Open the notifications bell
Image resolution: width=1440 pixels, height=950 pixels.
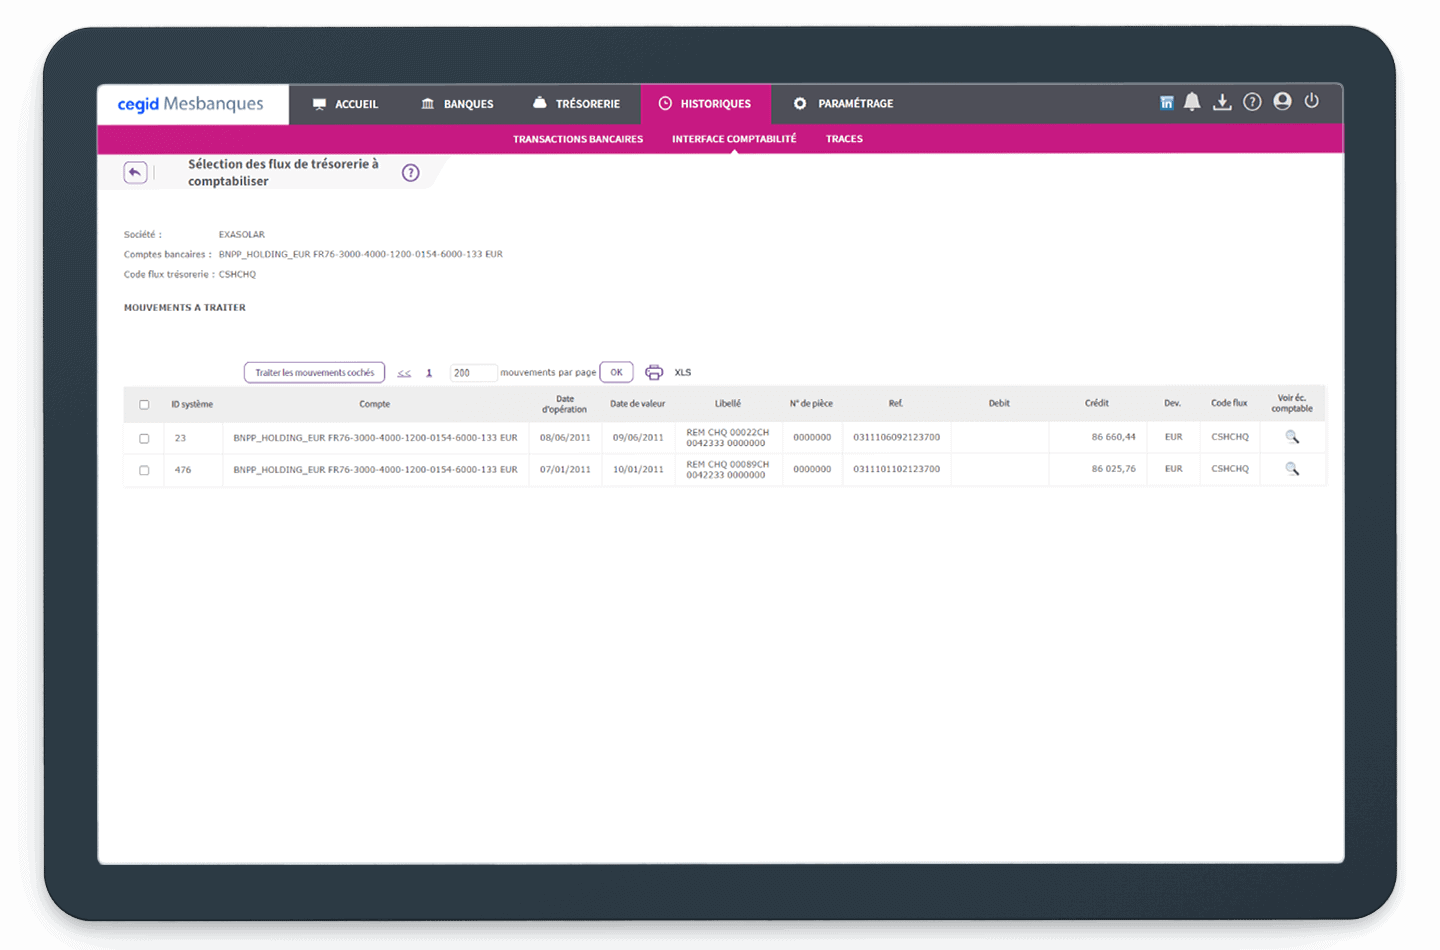pyautogui.click(x=1192, y=102)
